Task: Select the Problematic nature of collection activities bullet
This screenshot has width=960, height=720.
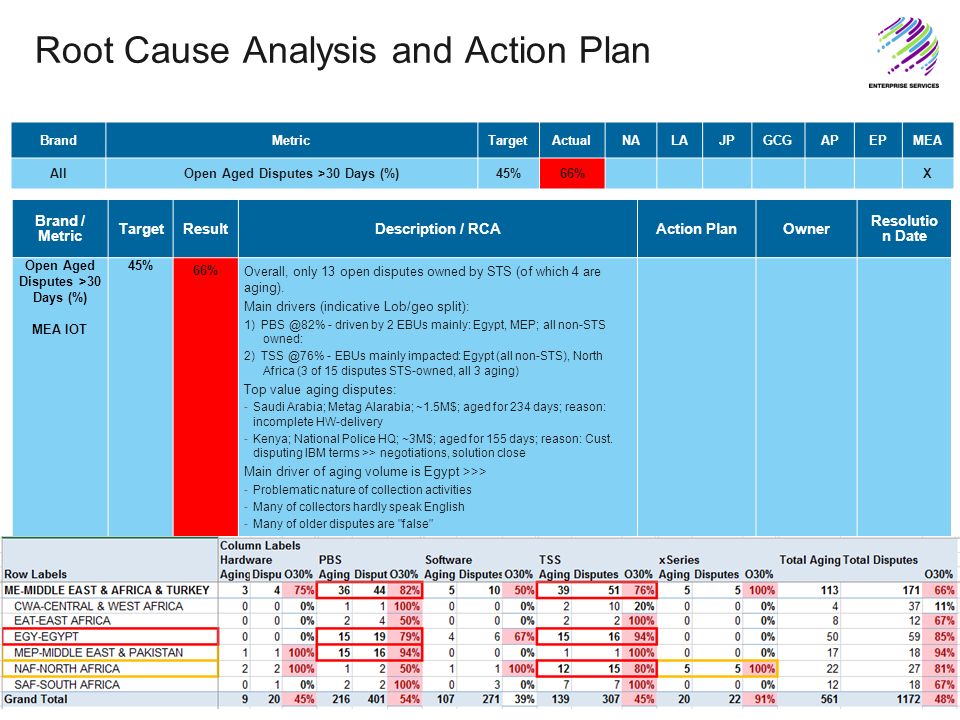Action: click(358, 490)
